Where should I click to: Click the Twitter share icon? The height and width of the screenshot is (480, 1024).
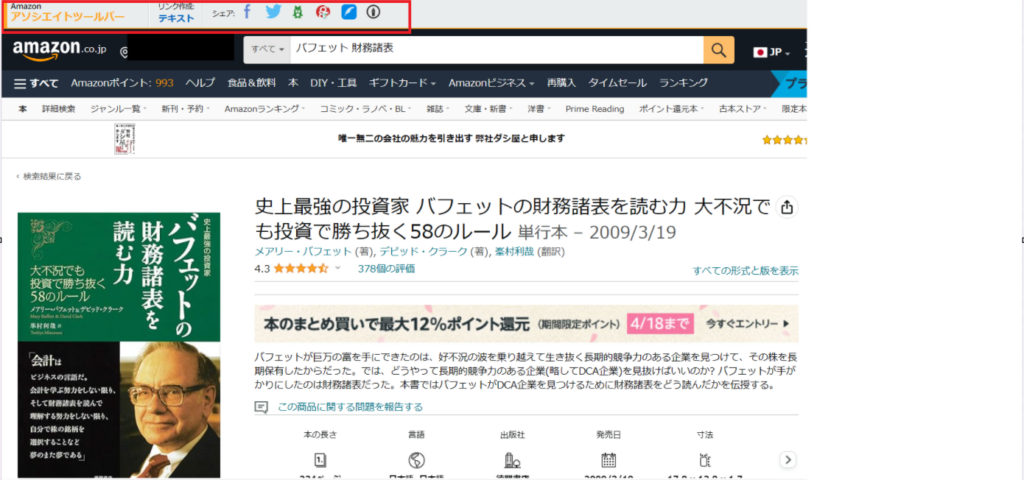coord(272,13)
